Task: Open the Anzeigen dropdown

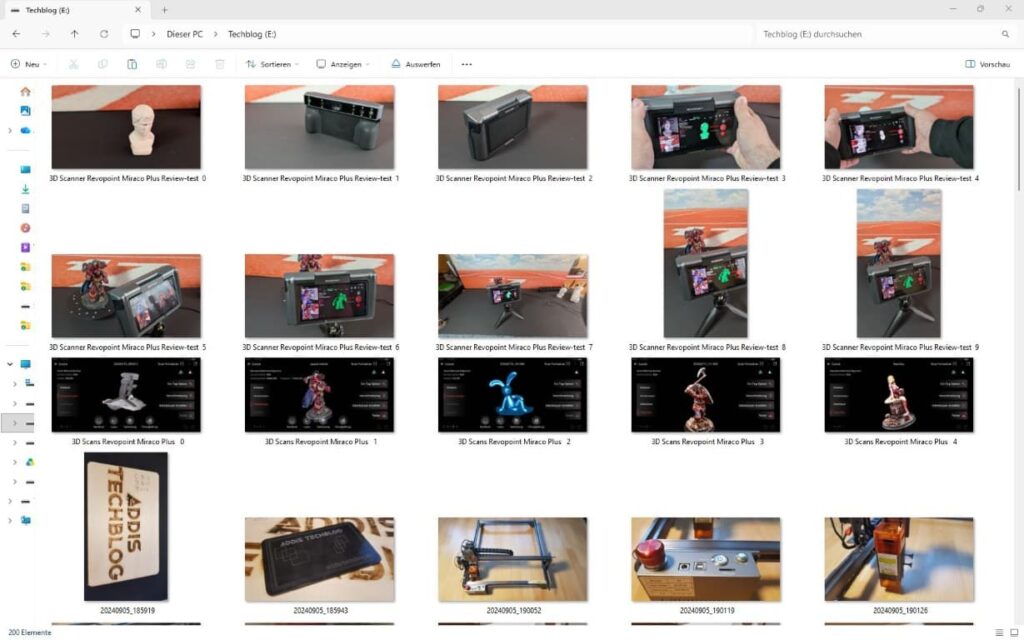Action: [344, 64]
